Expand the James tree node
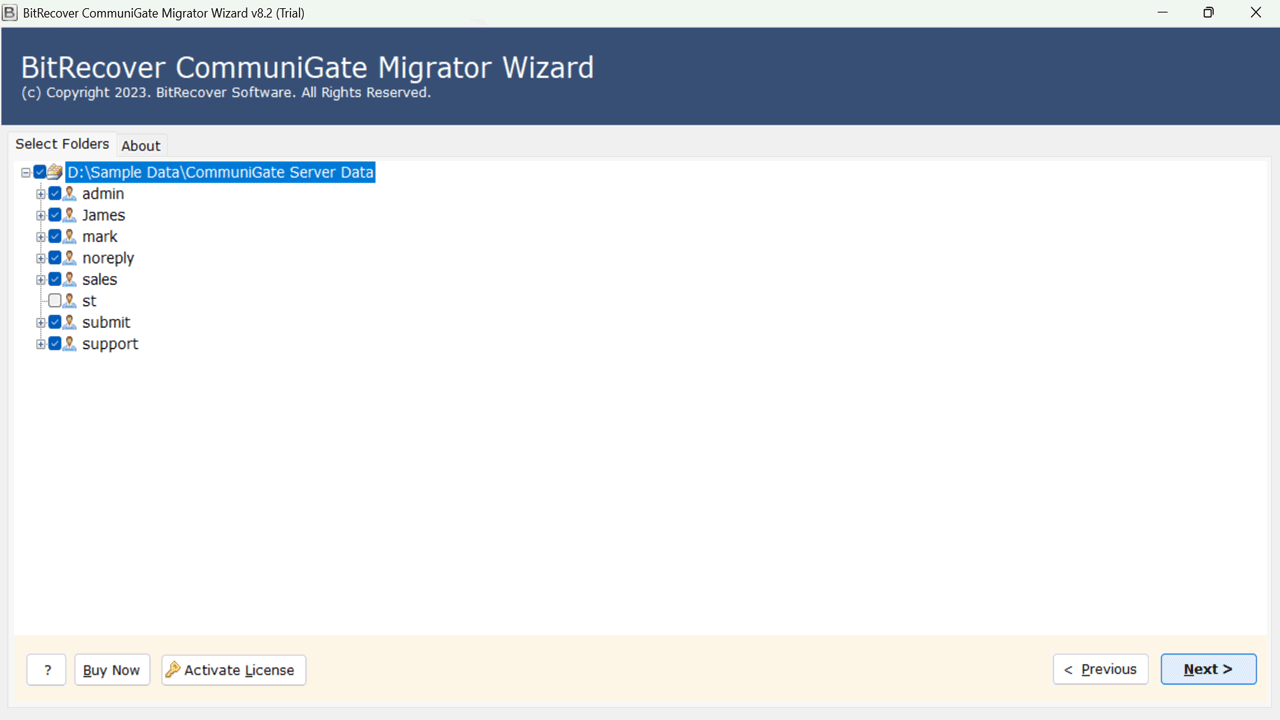1280x720 pixels. point(41,215)
